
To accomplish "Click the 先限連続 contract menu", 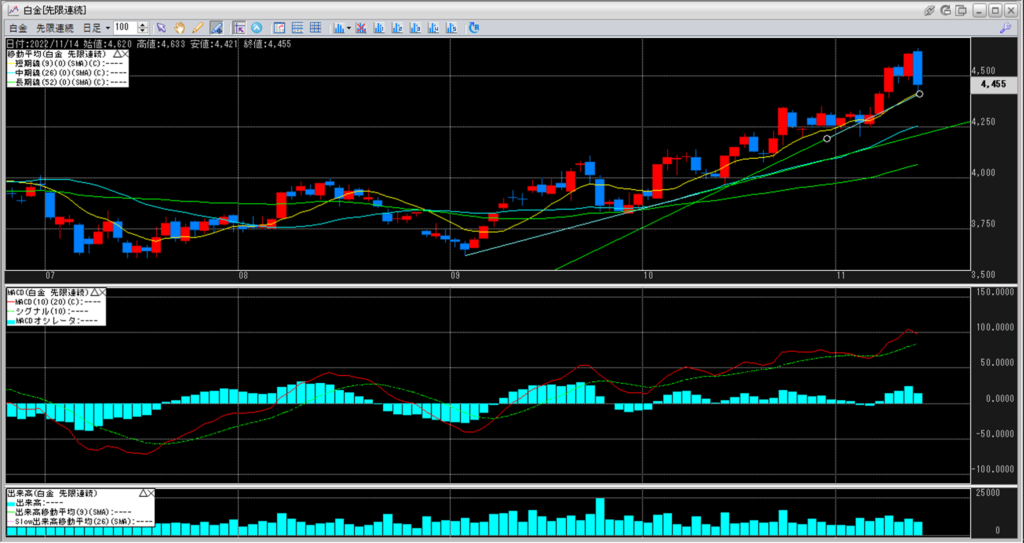I will (52, 27).
